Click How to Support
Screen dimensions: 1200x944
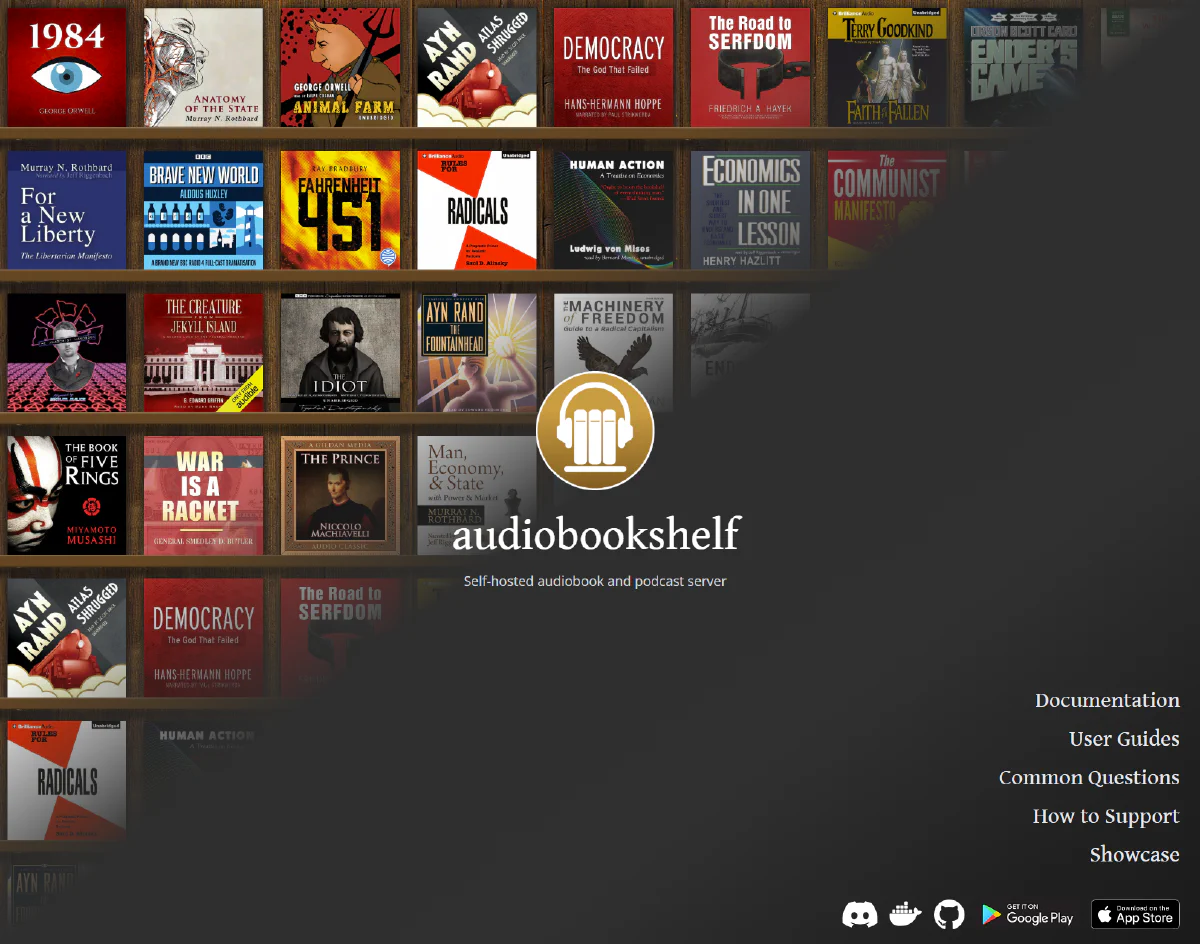[x=1106, y=816]
